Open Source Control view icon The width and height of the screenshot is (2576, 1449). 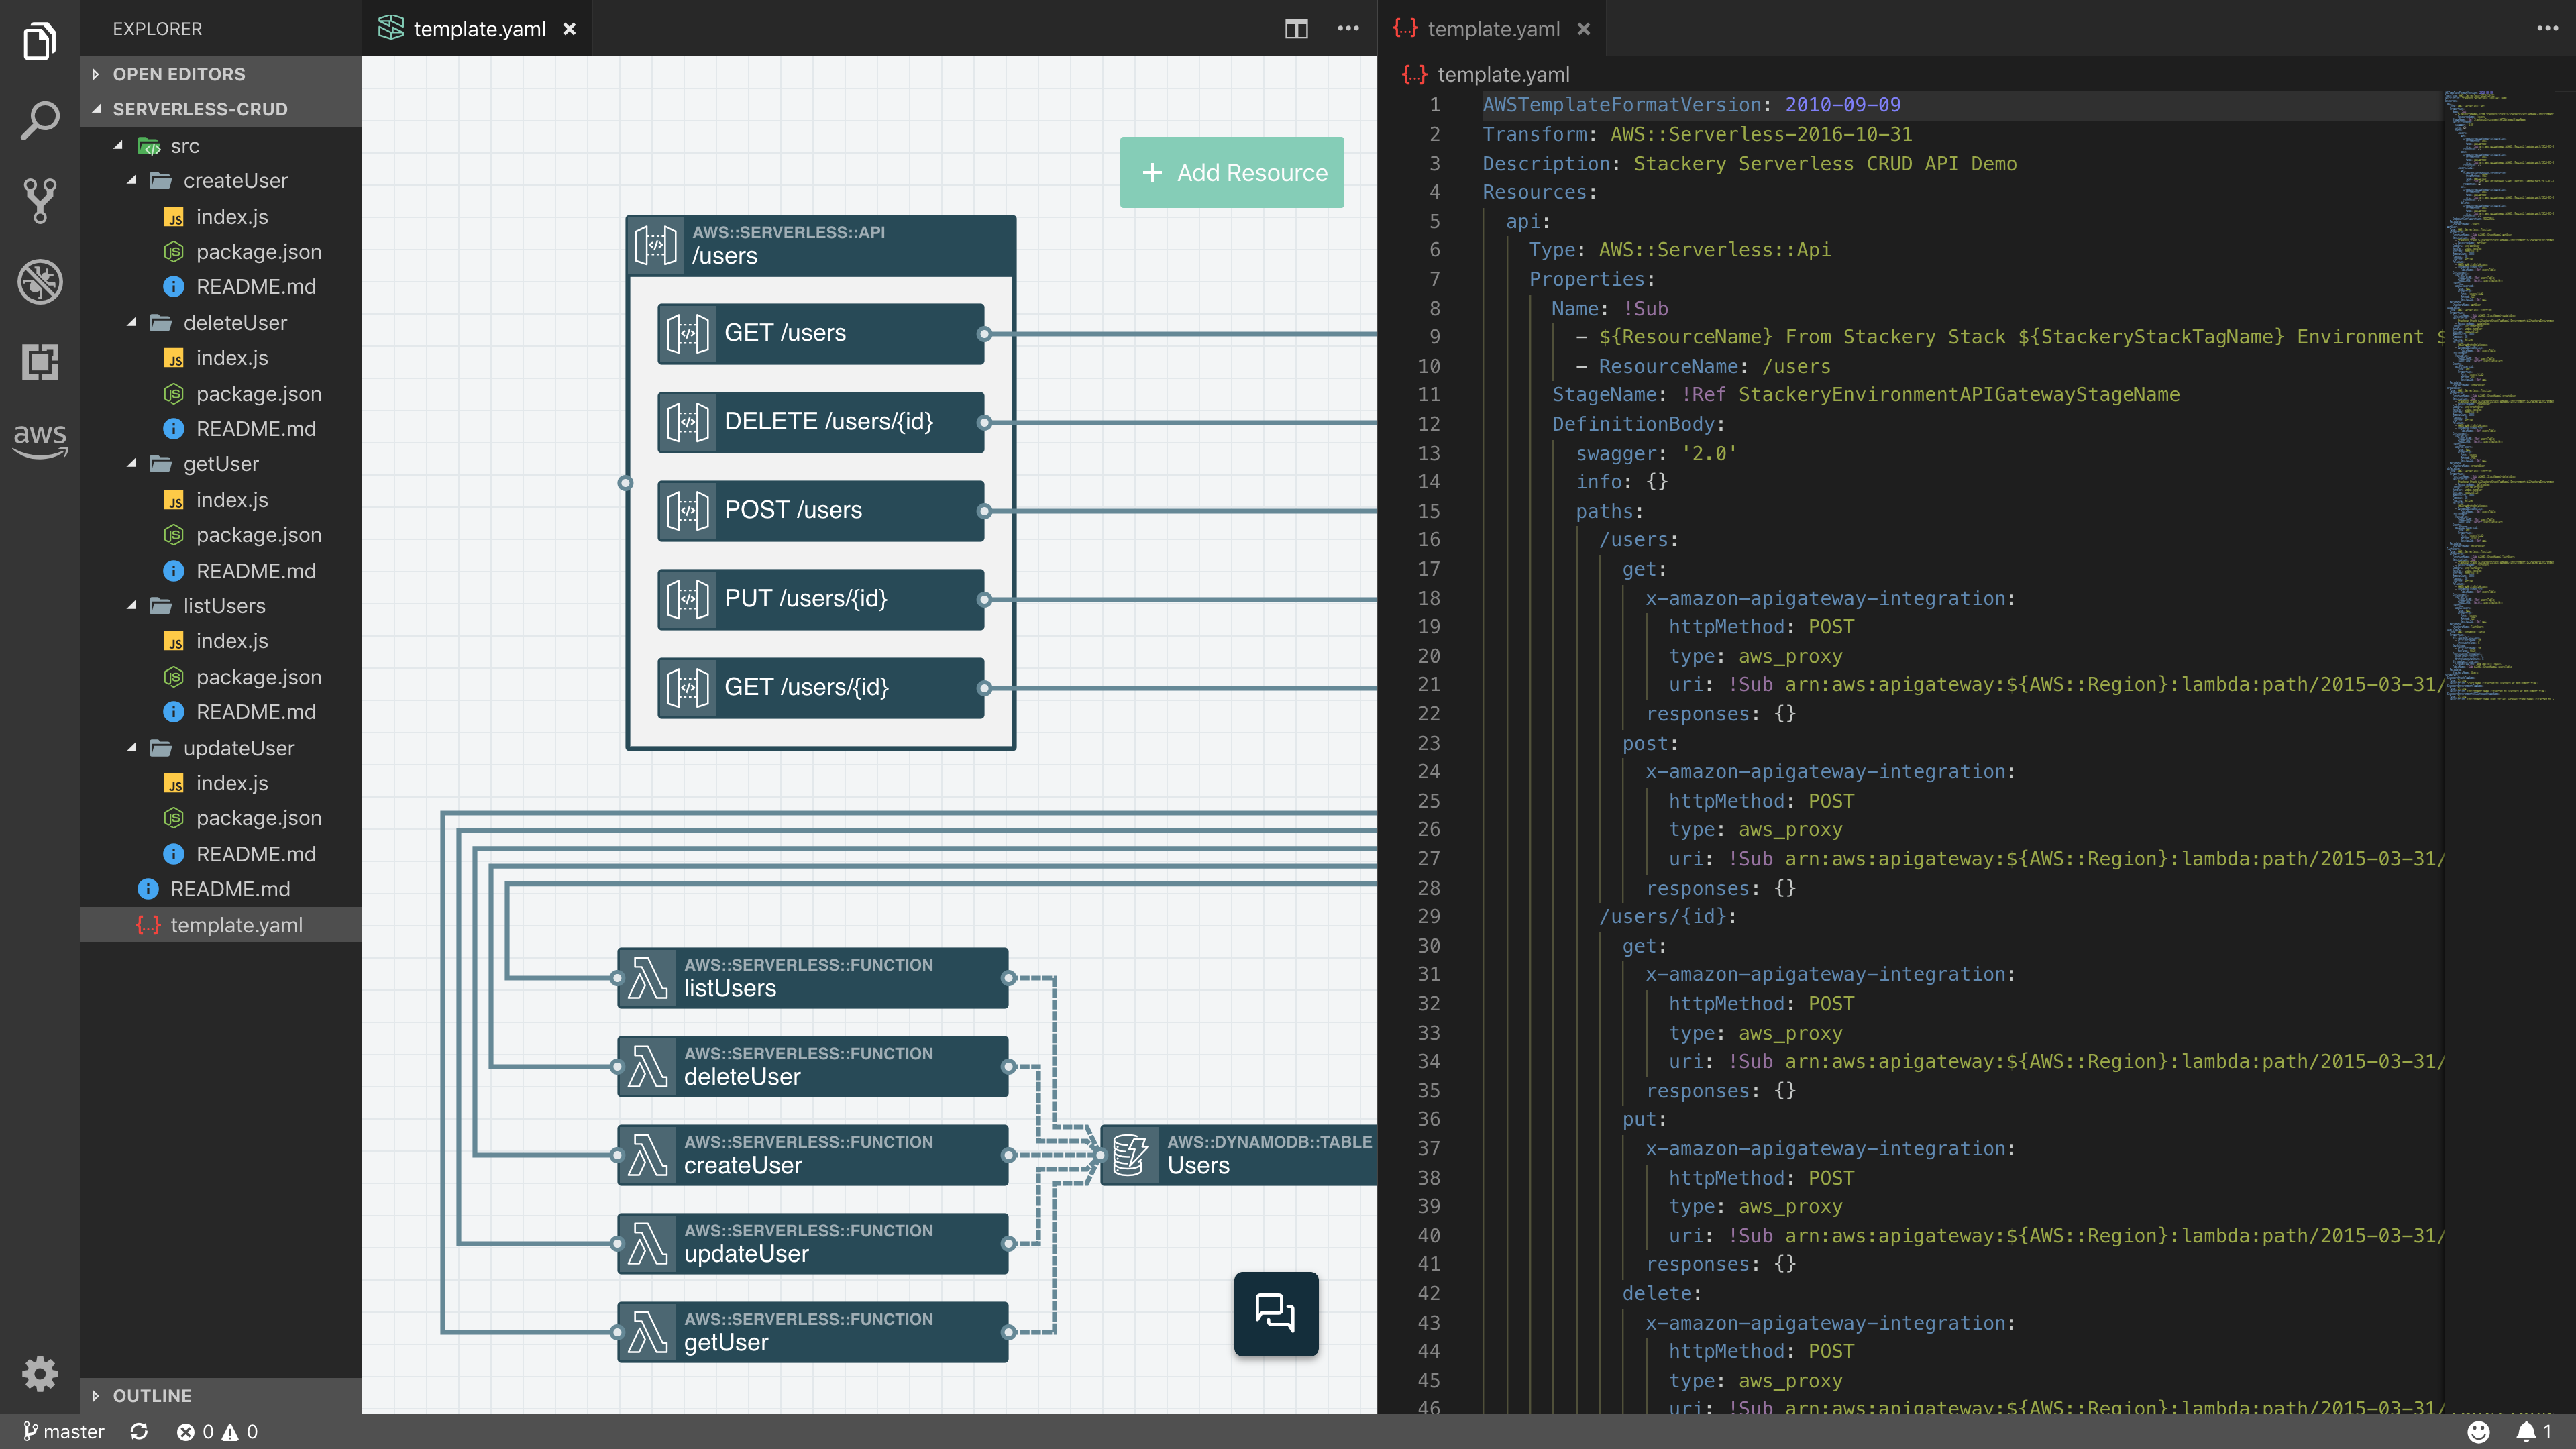click(x=40, y=201)
